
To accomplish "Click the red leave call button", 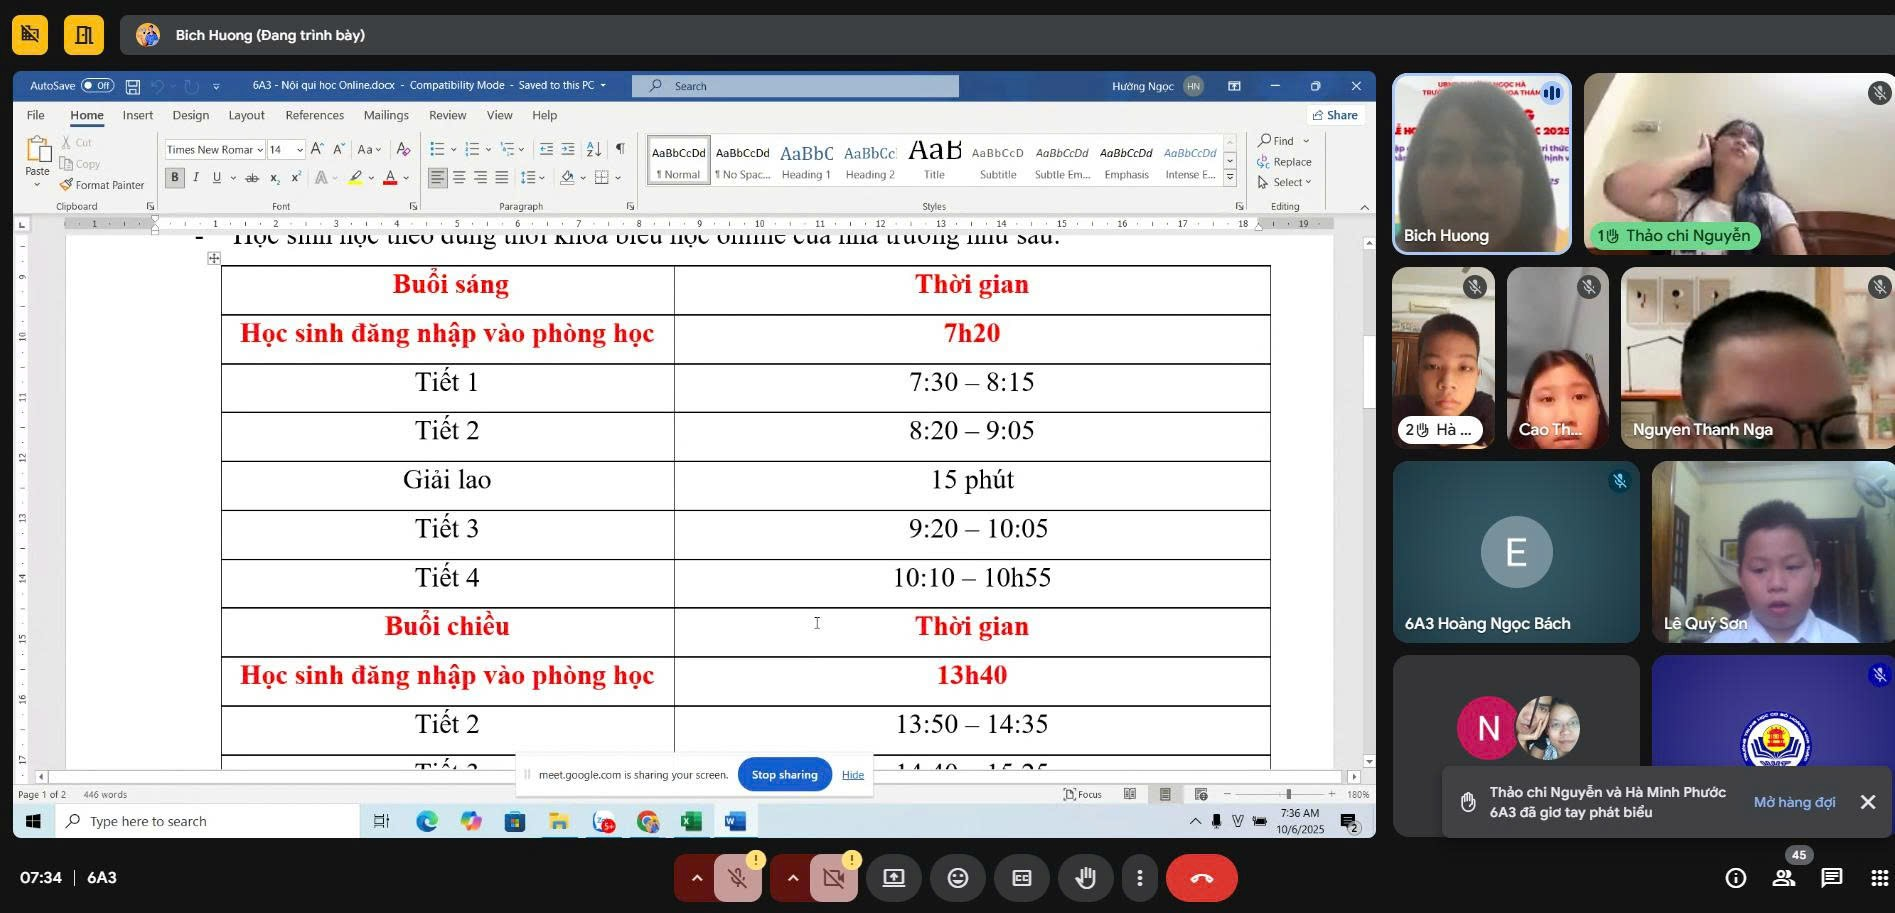I will (1201, 878).
